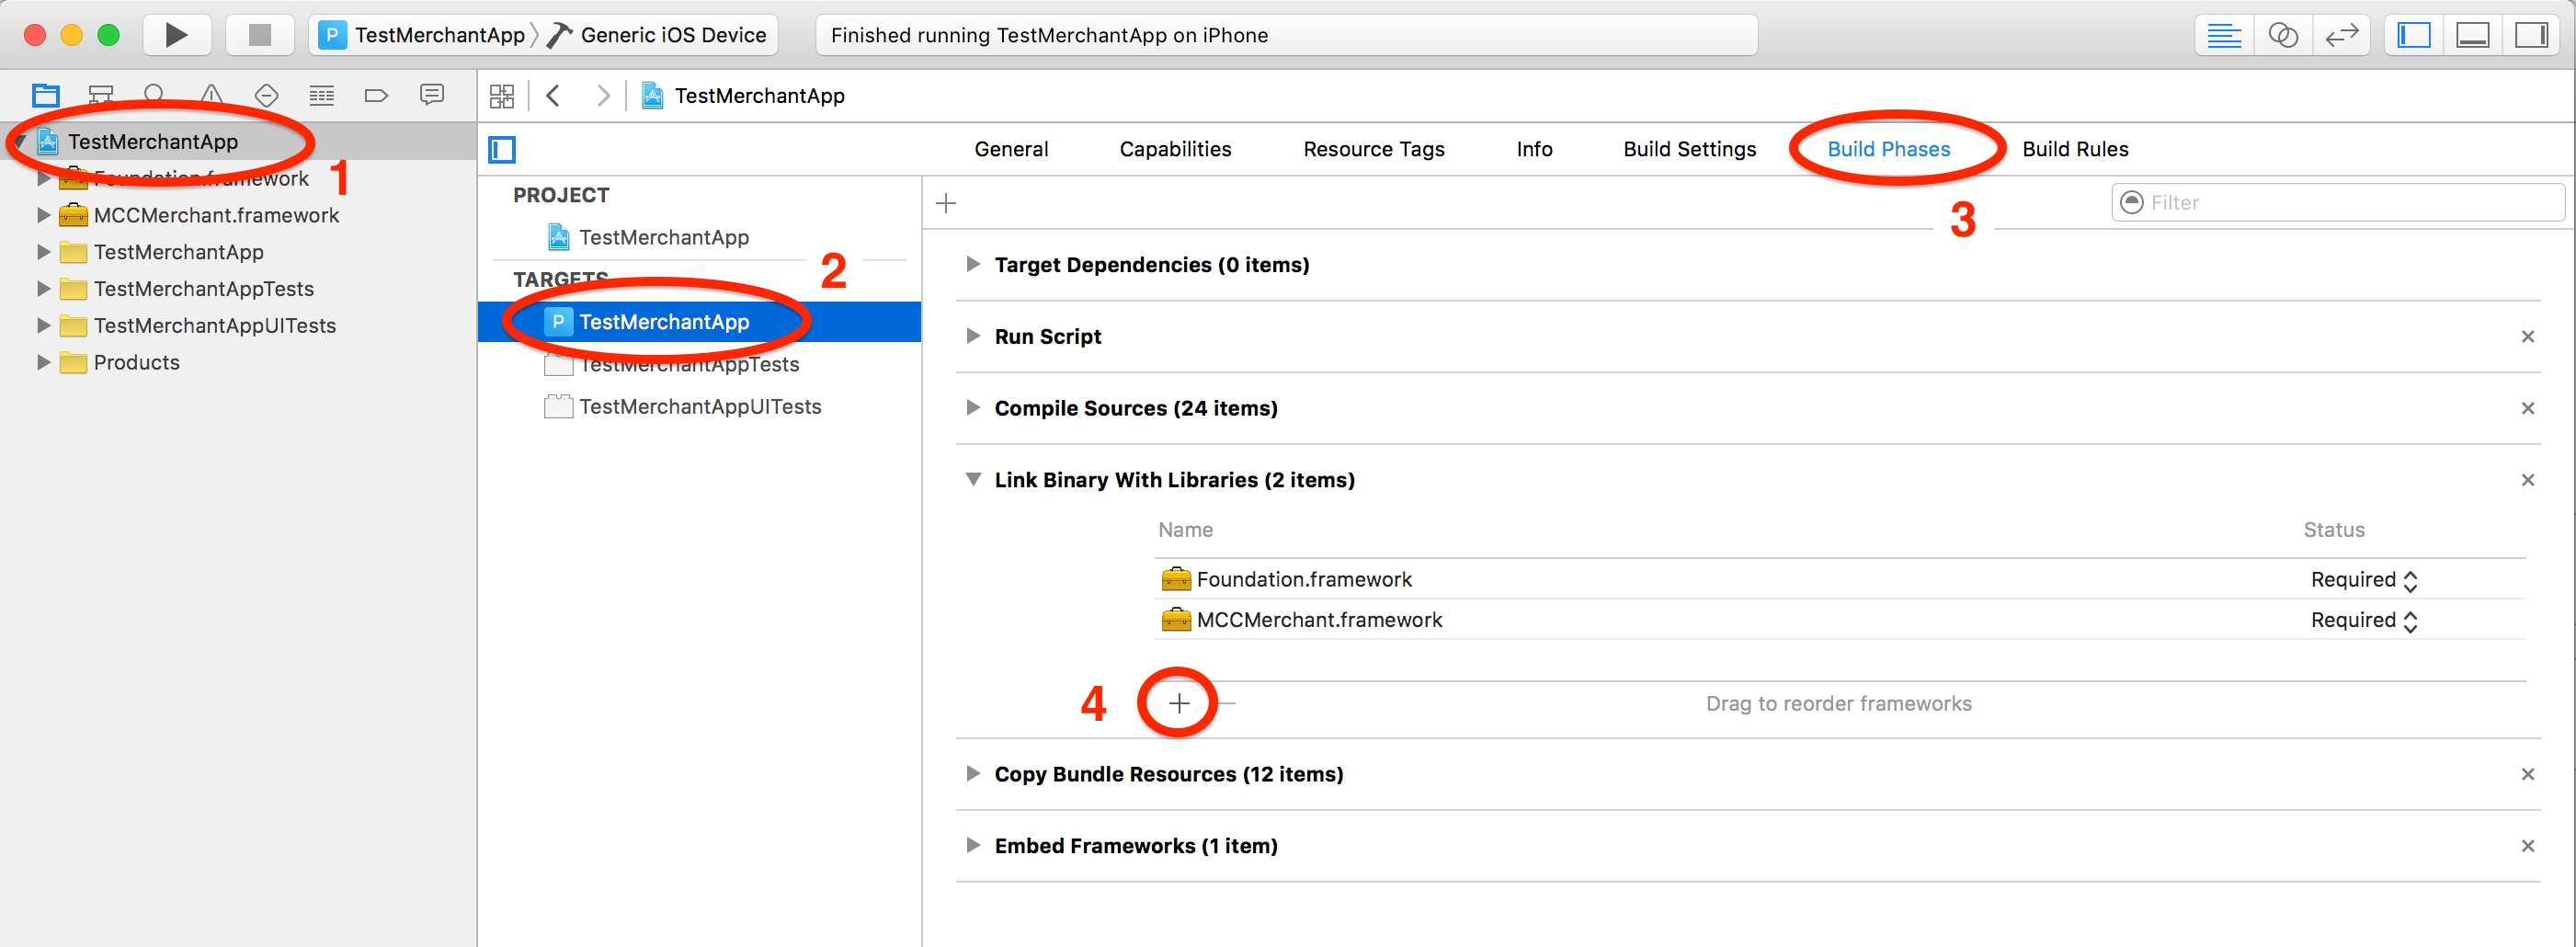Open the issue navigator warning icon
2576x947 pixels.
[x=211, y=96]
